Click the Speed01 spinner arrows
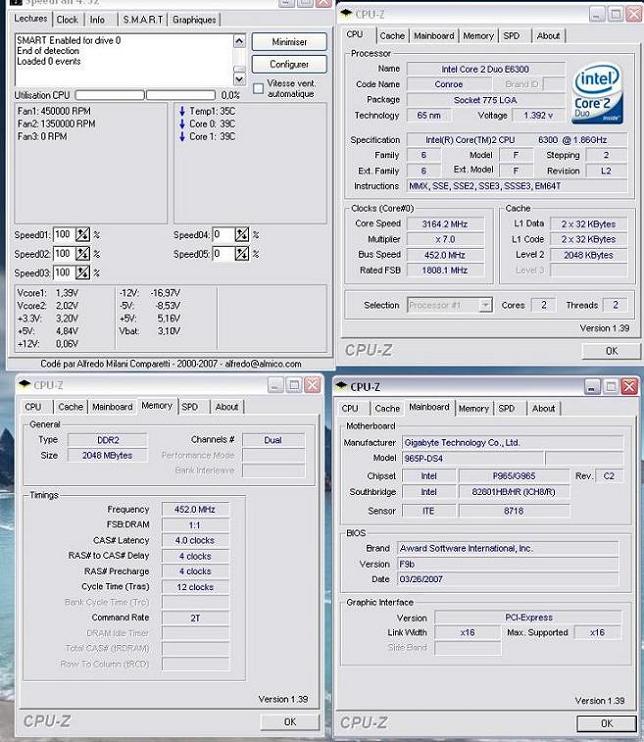The image size is (644, 742). tap(83, 235)
